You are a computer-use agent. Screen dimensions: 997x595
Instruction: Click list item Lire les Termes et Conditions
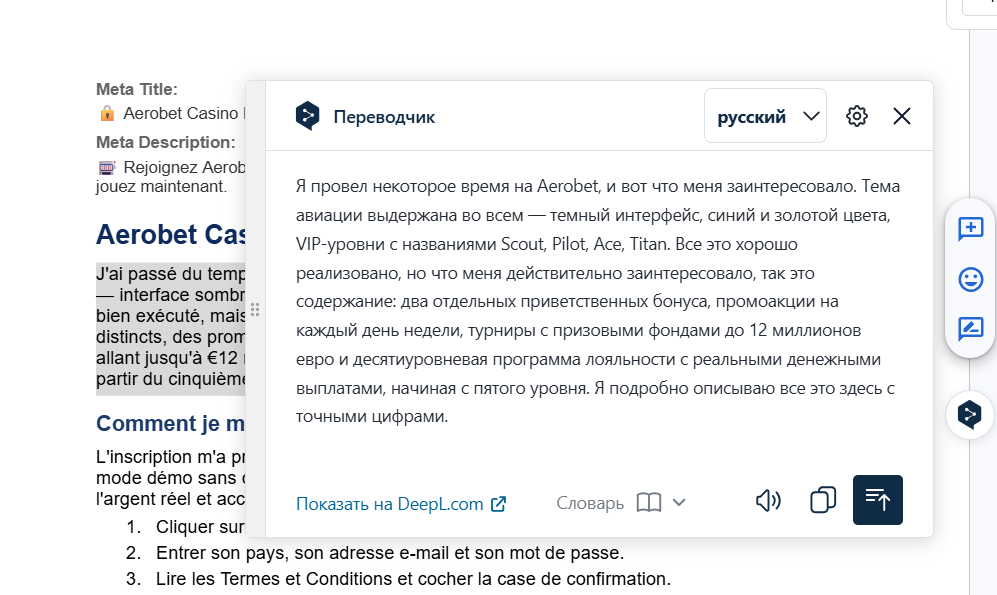(x=413, y=579)
